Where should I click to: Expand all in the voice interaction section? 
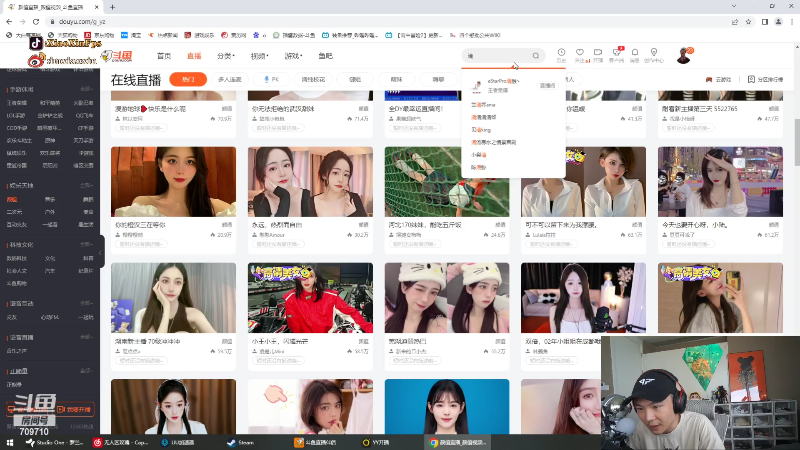point(86,303)
